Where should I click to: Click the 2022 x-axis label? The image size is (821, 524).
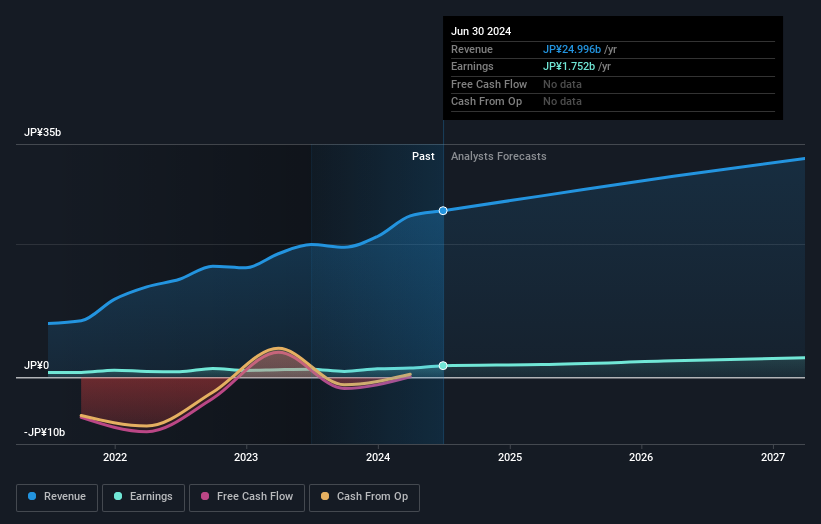[115, 457]
